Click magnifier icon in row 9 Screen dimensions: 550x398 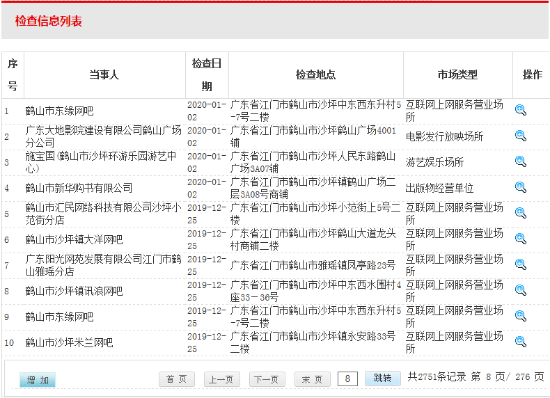pos(521,316)
